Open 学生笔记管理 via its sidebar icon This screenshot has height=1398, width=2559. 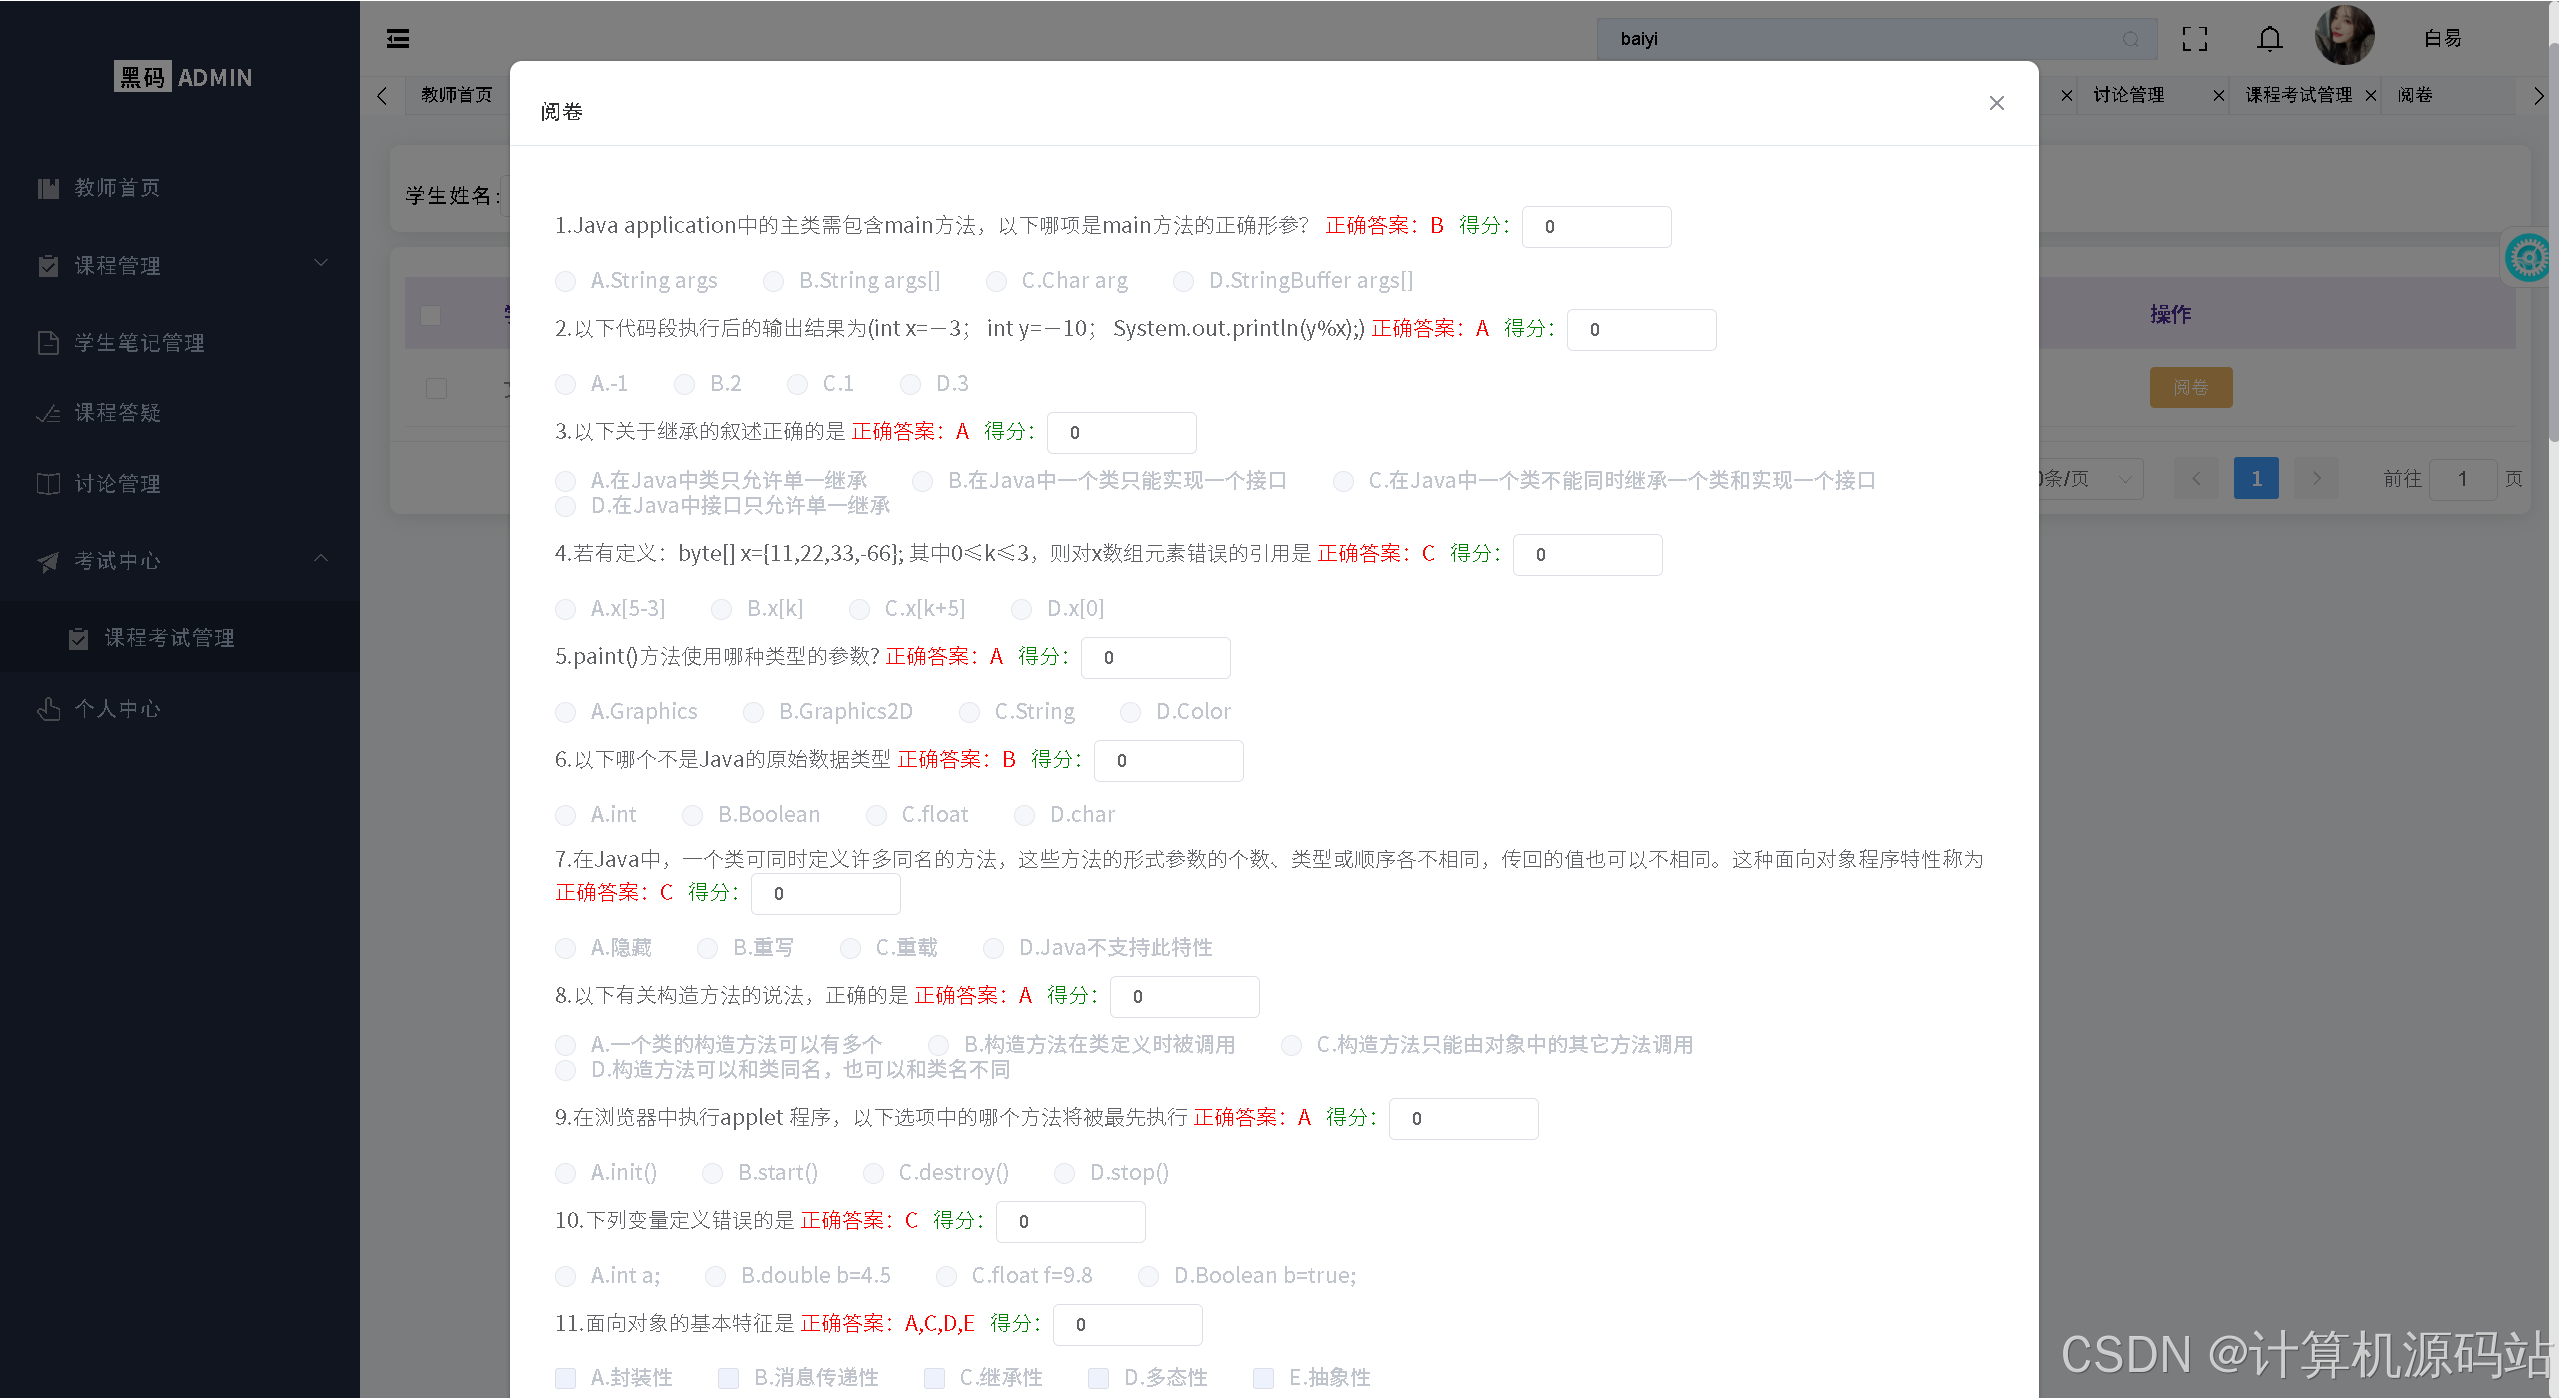(x=49, y=342)
